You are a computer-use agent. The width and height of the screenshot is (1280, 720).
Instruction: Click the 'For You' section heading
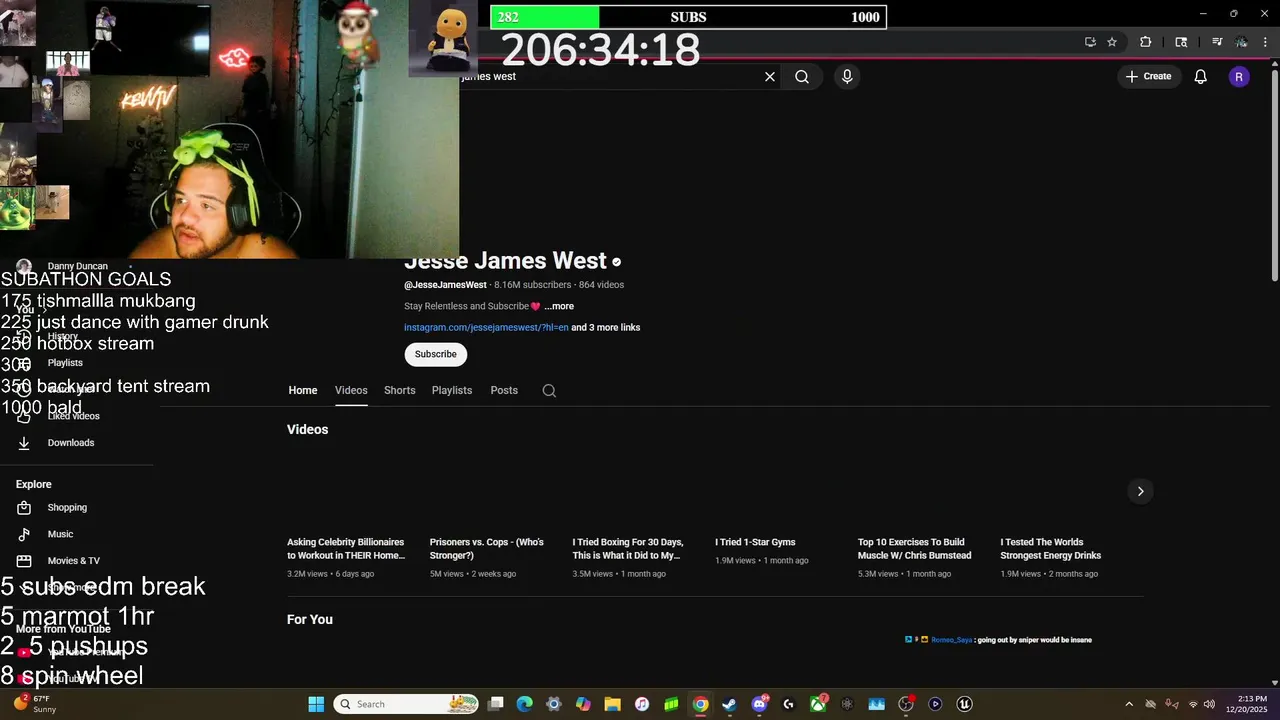click(x=310, y=619)
